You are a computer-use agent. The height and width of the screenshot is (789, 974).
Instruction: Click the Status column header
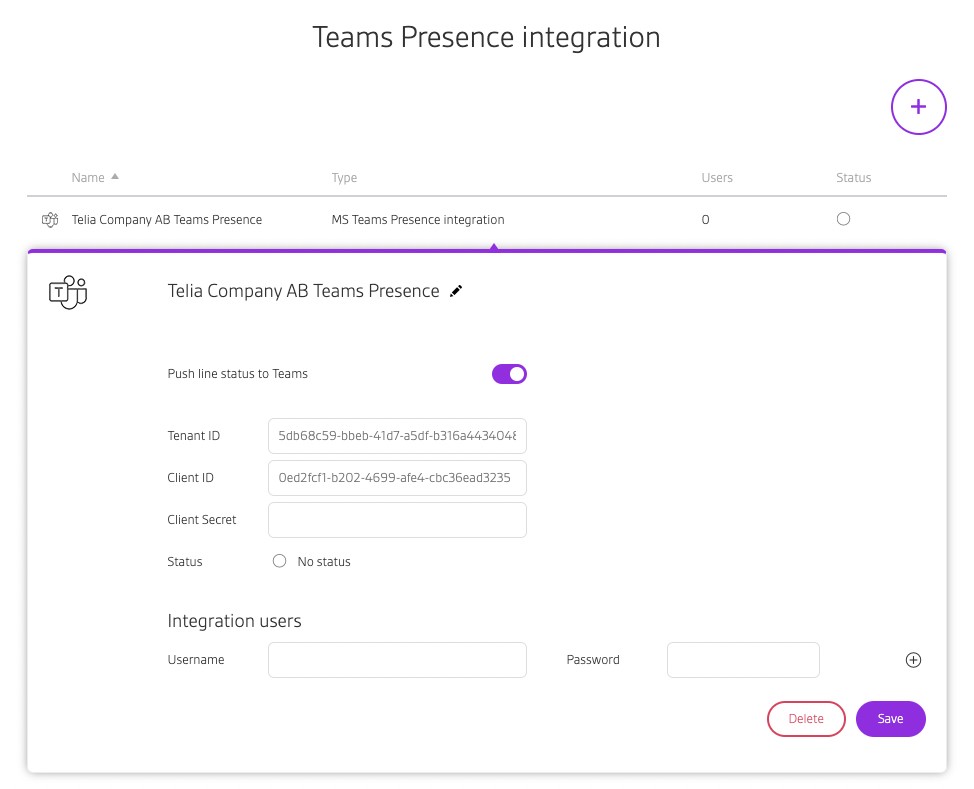(853, 178)
